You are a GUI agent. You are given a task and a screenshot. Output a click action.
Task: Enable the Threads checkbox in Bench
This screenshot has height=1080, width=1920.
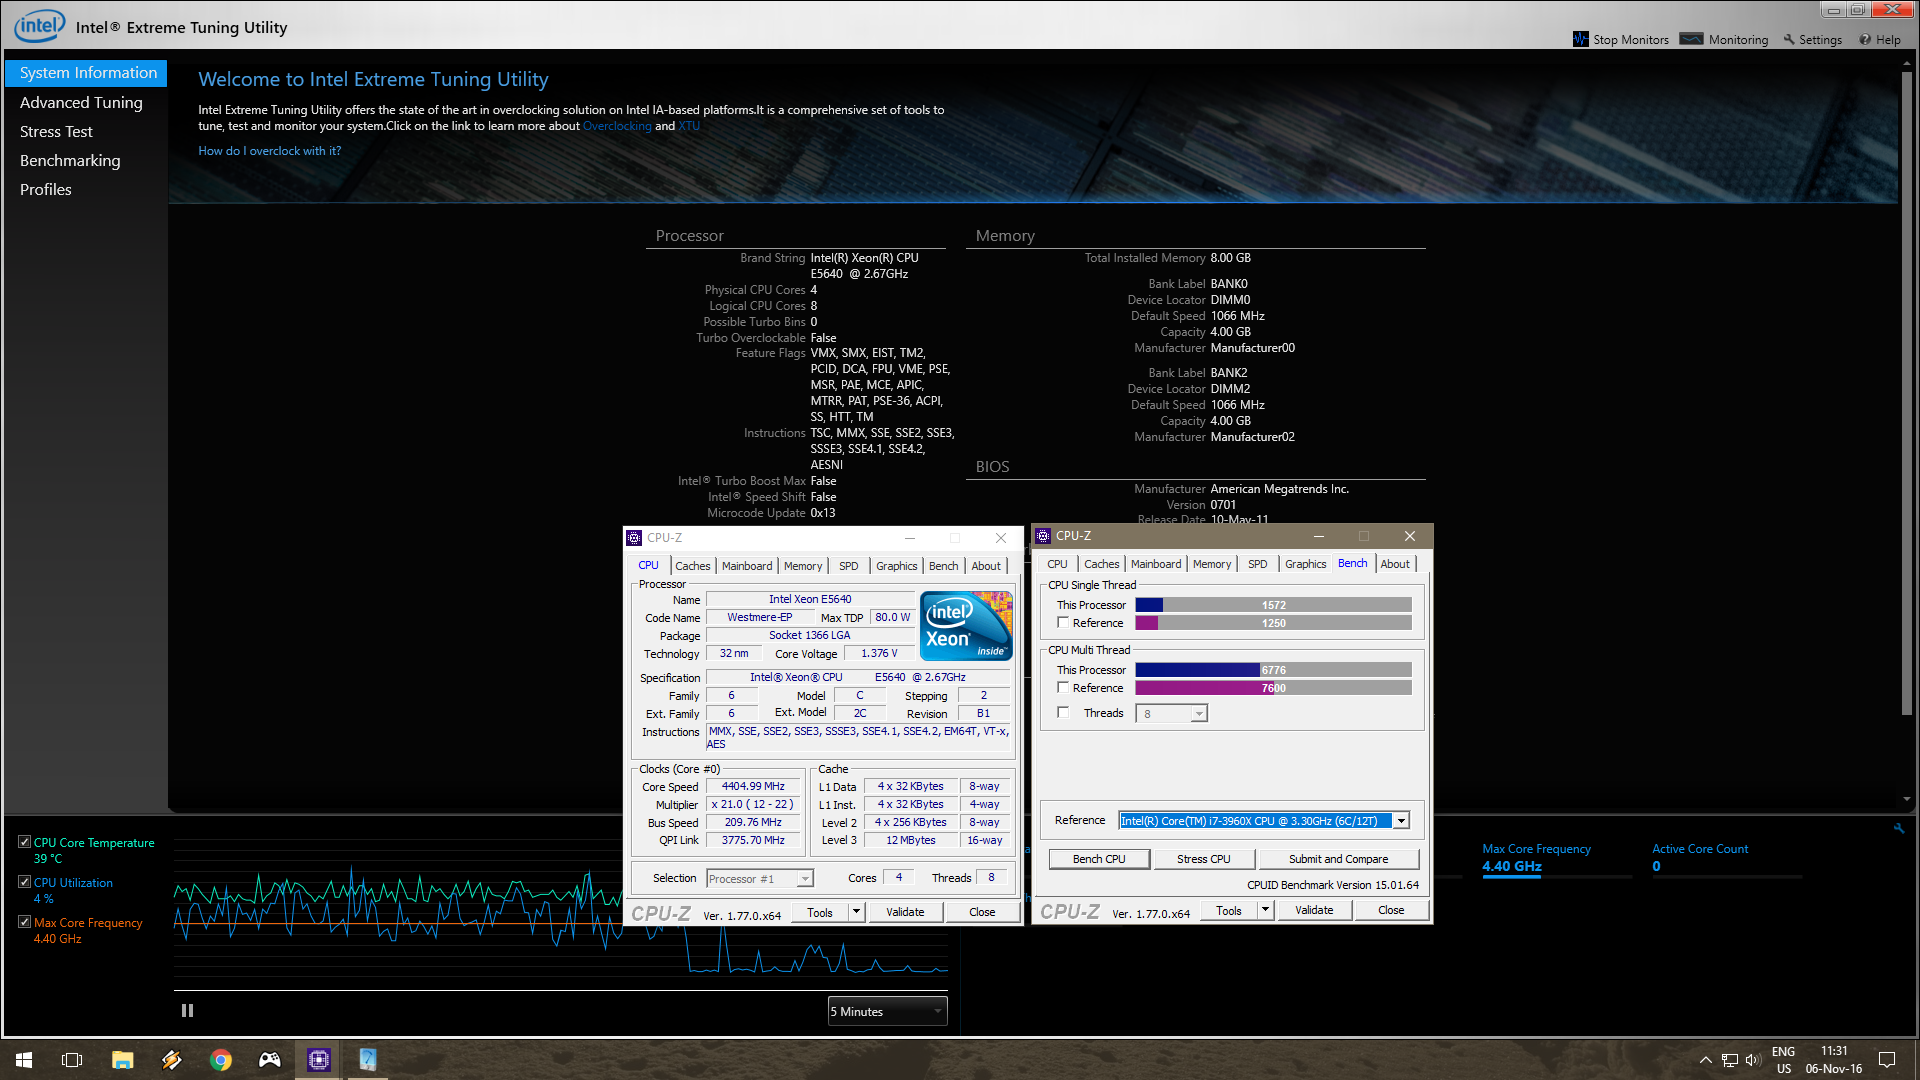[1063, 712]
